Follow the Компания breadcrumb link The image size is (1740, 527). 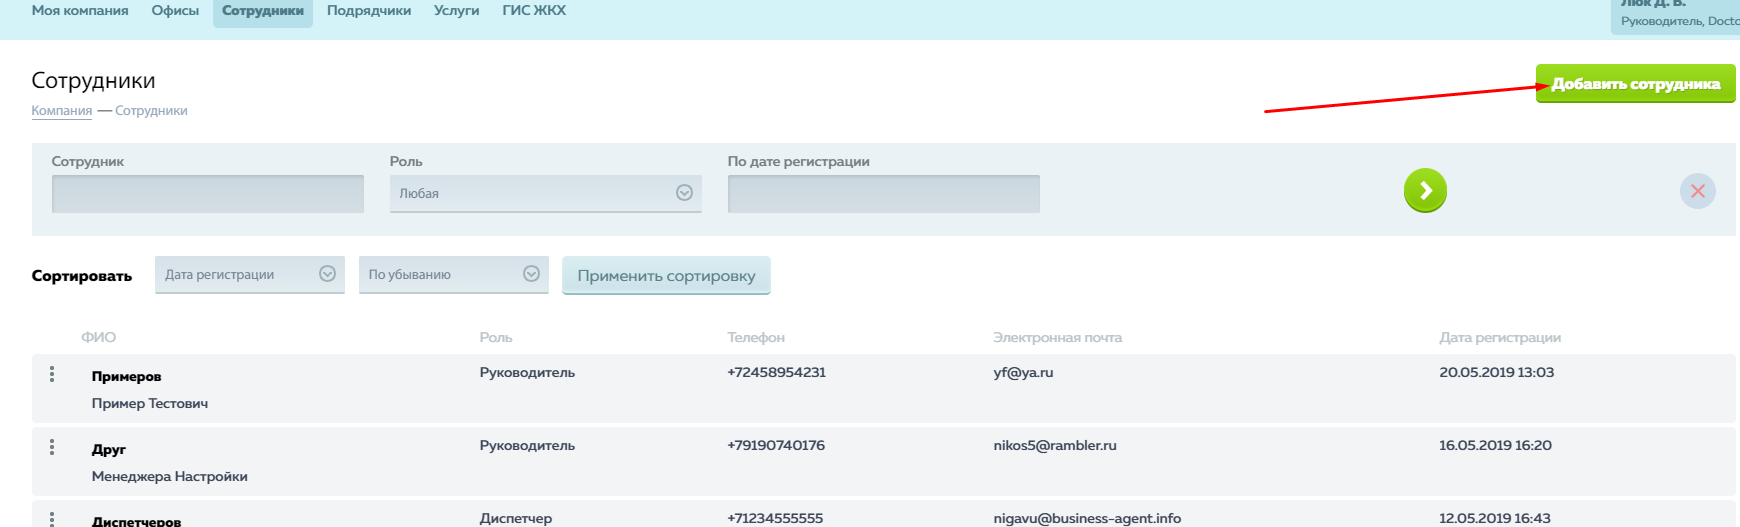61,111
